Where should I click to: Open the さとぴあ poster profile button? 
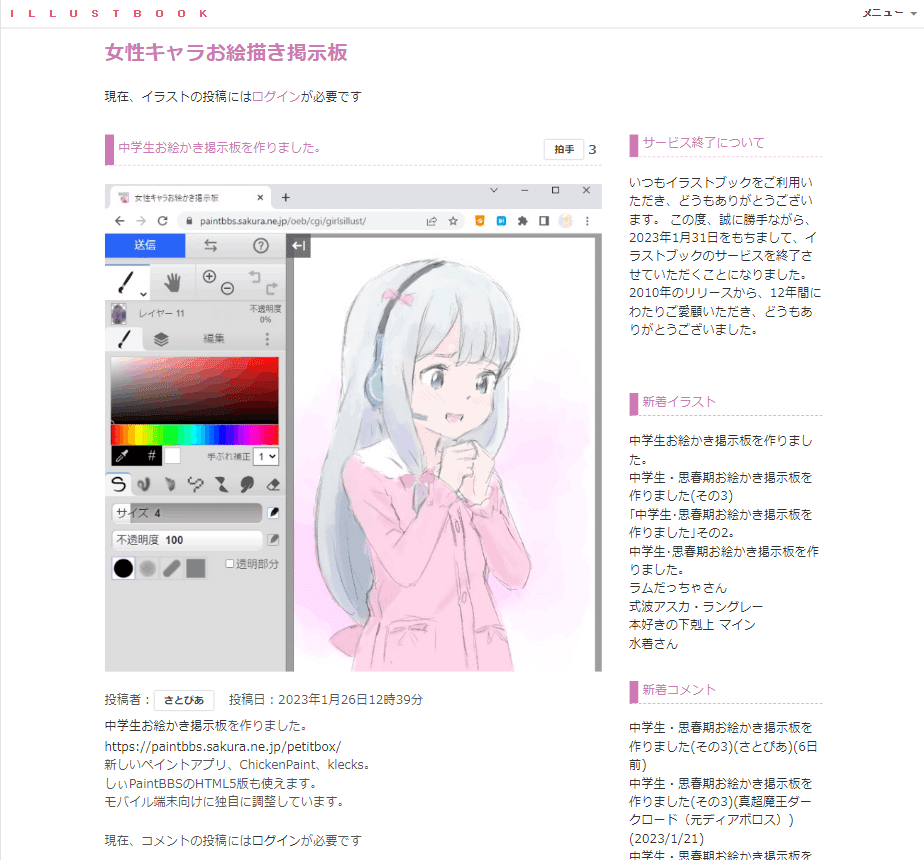click(184, 700)
